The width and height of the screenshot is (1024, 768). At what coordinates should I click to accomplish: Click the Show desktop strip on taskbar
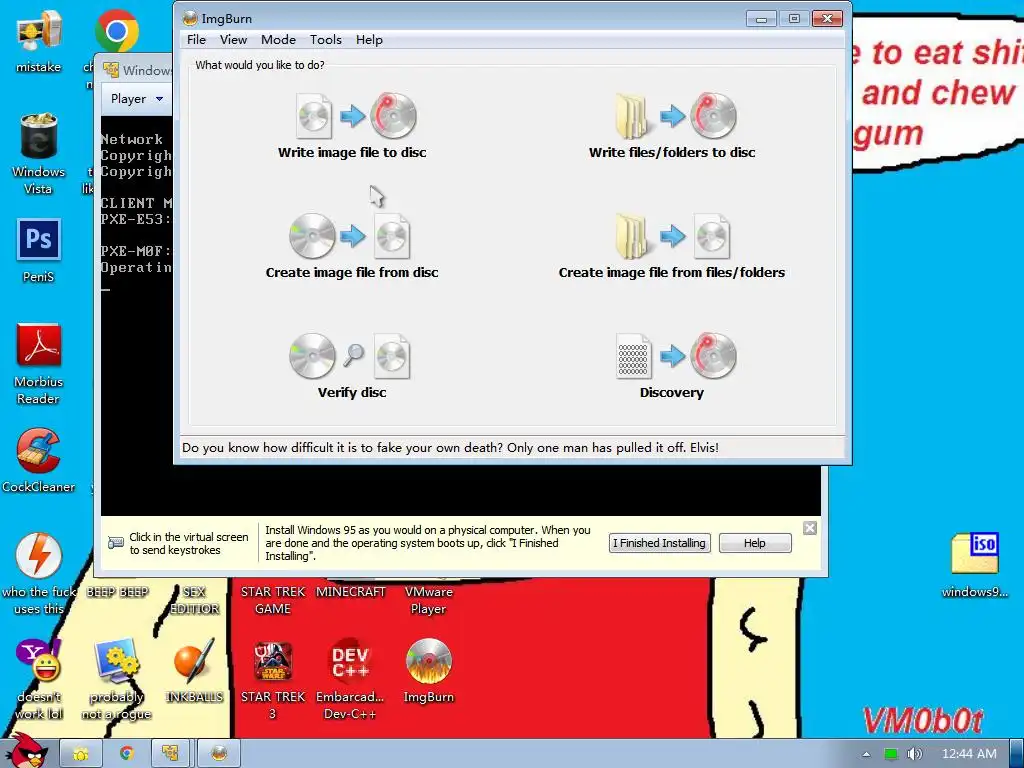[x=1016, y=754]
